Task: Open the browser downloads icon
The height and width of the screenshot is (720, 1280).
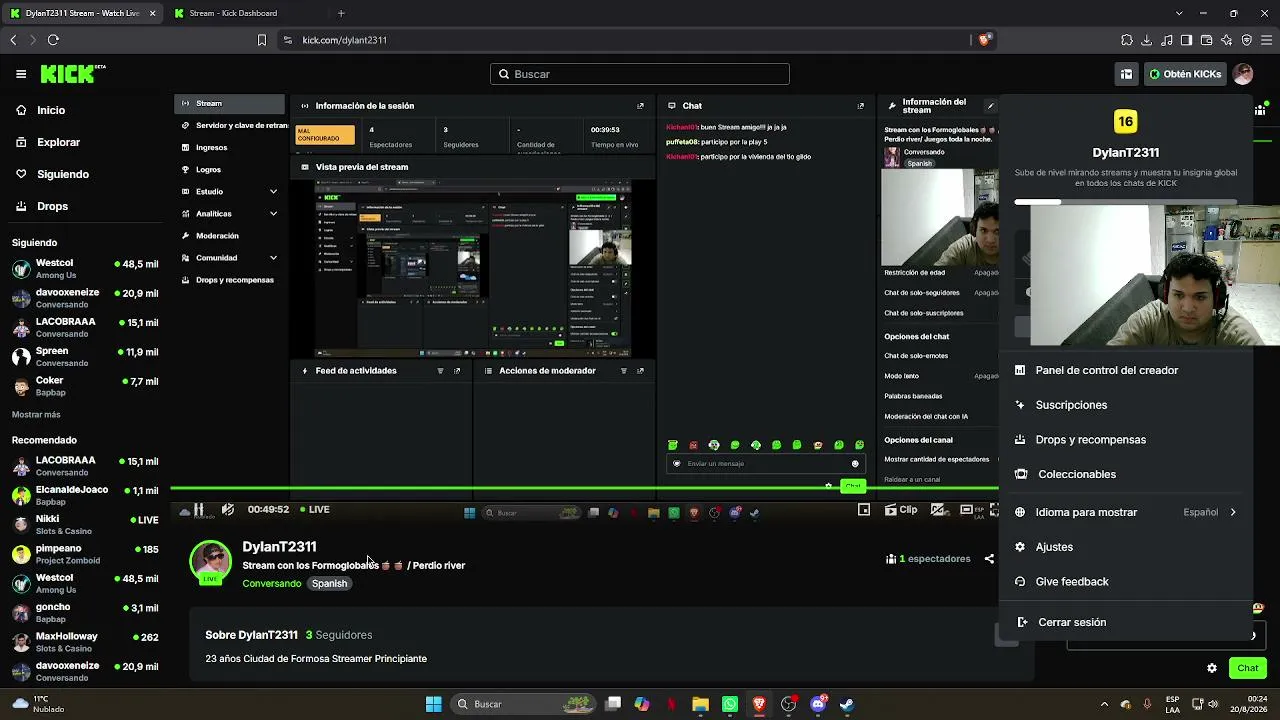Action: 1147,40
